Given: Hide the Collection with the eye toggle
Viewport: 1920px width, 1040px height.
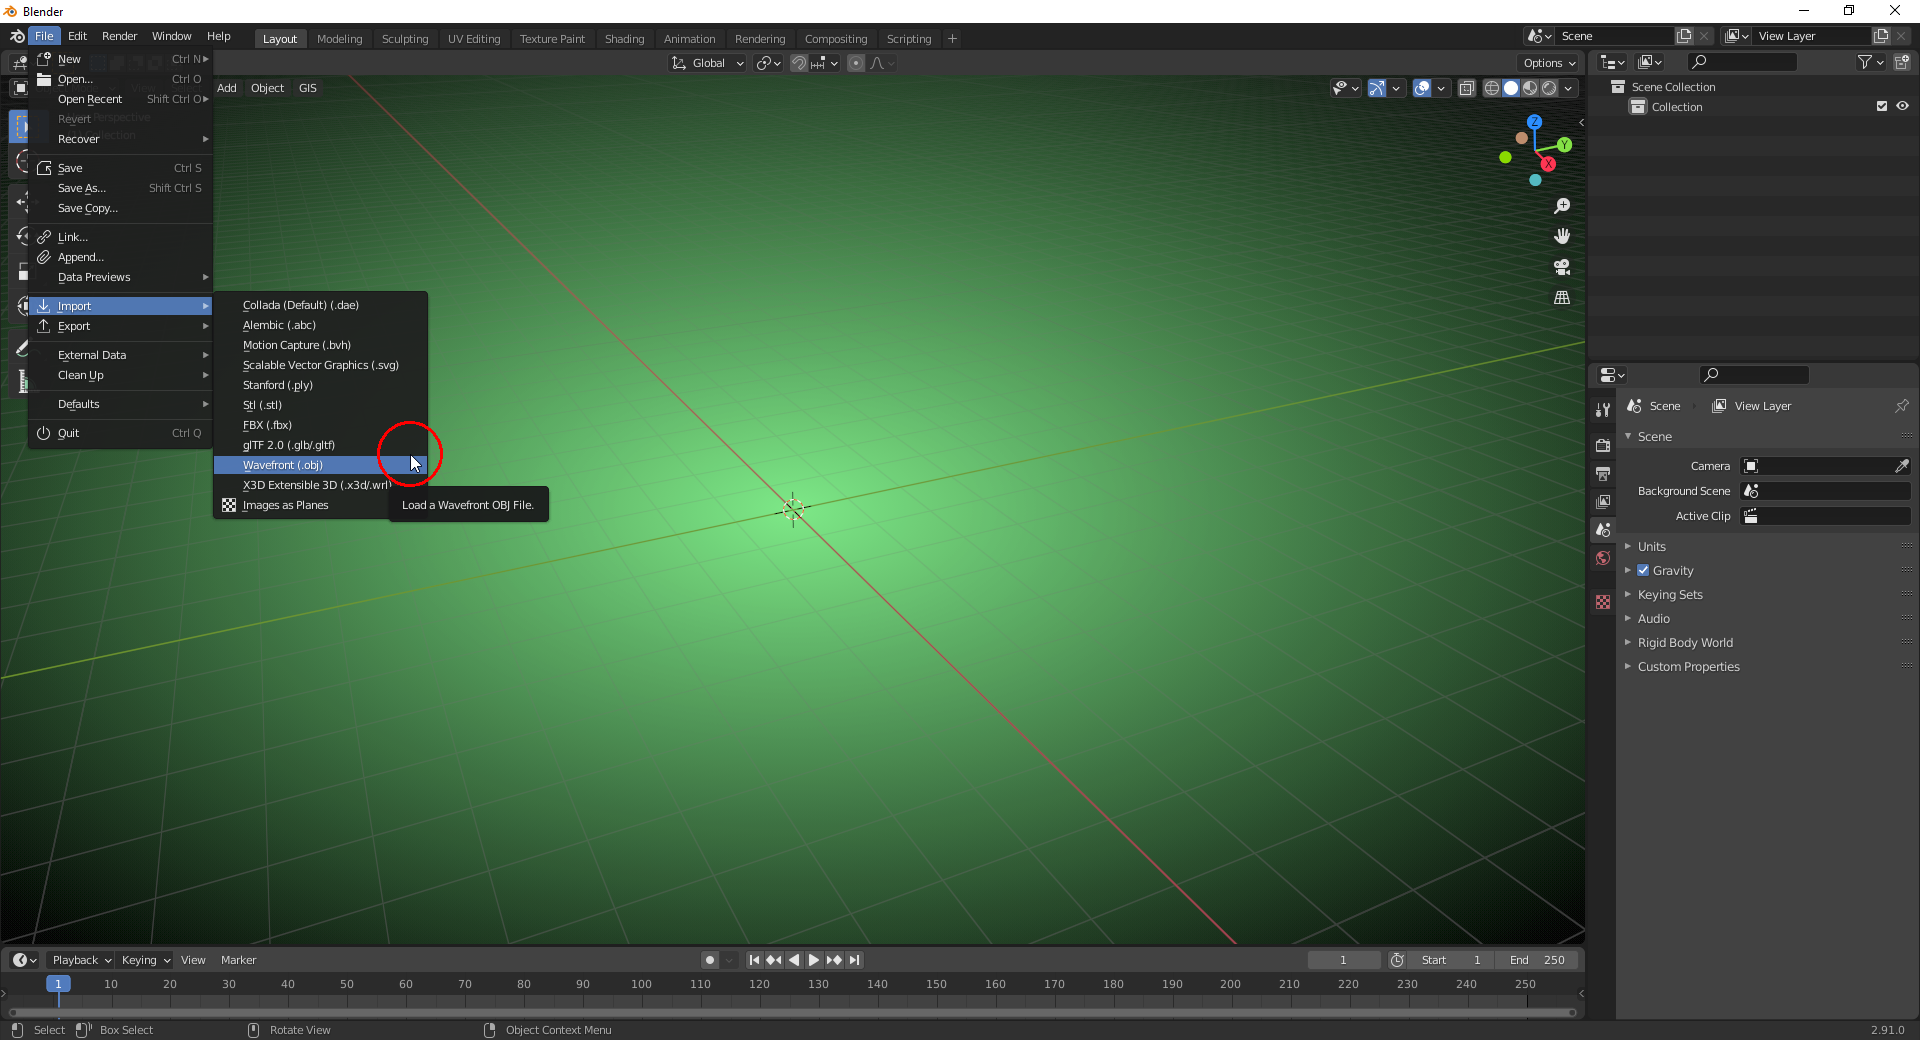Looking at the screenshot, I should pyautogui.click(x=1902, y=106).
